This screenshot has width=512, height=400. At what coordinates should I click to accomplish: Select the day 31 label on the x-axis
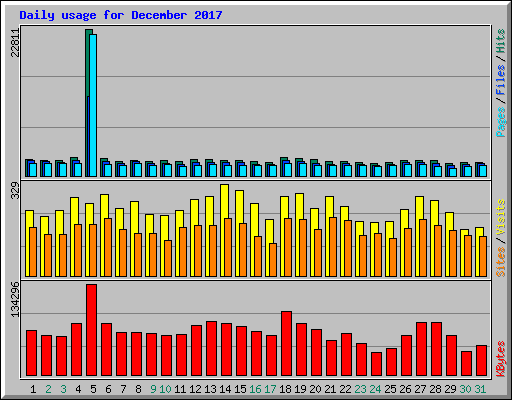(x=480, y=389)
